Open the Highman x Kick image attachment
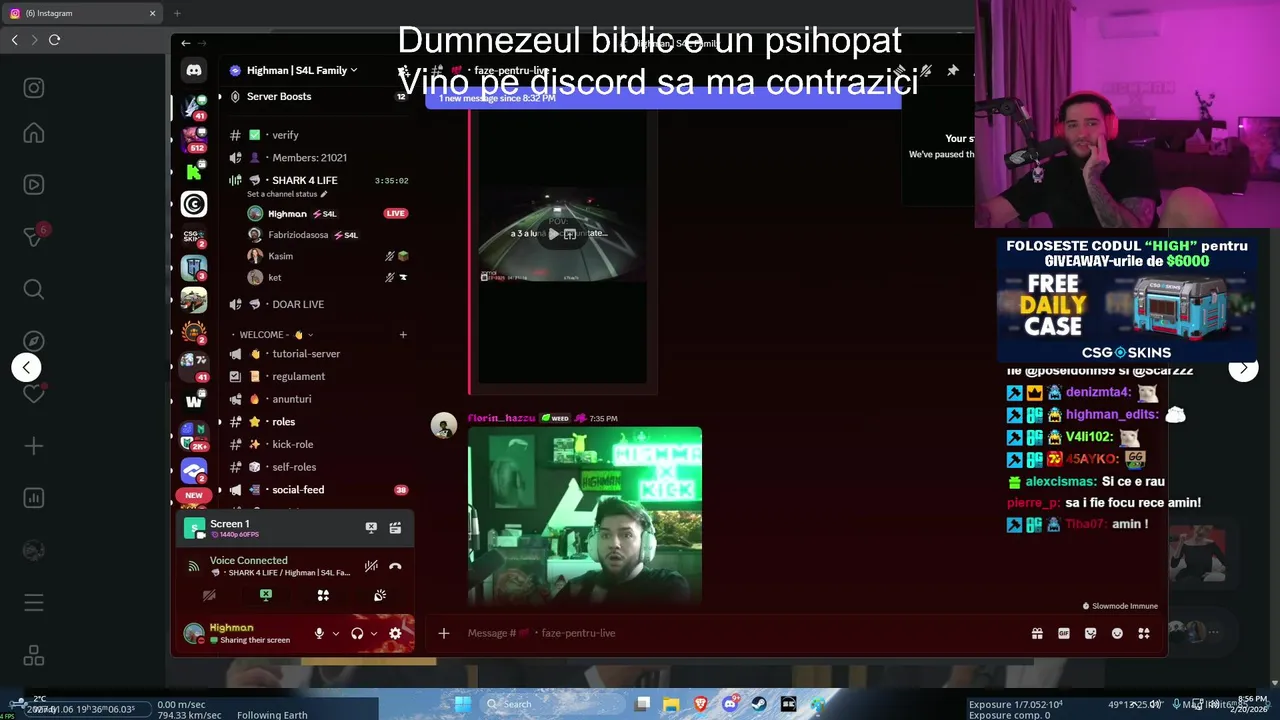Screen dimensions: 1280x720 pos(585,516)
